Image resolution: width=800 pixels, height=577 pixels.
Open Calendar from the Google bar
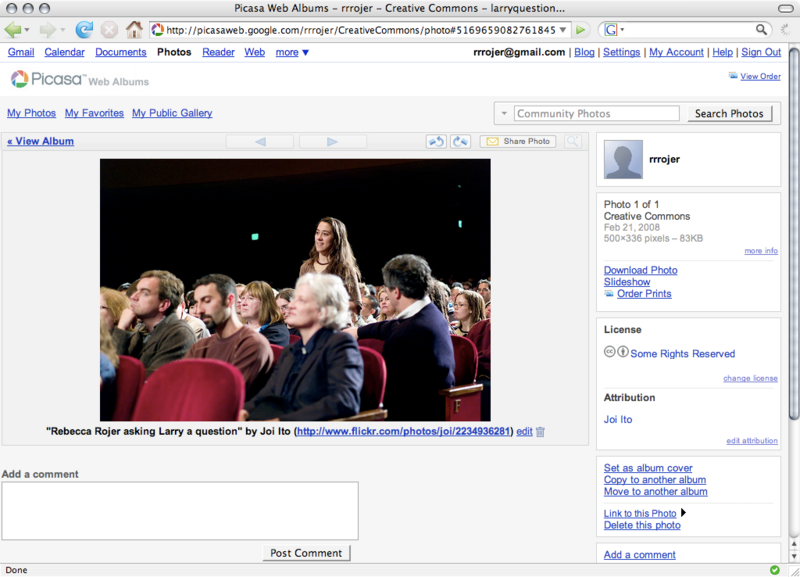pyautogui.click(x=64, y=52)
